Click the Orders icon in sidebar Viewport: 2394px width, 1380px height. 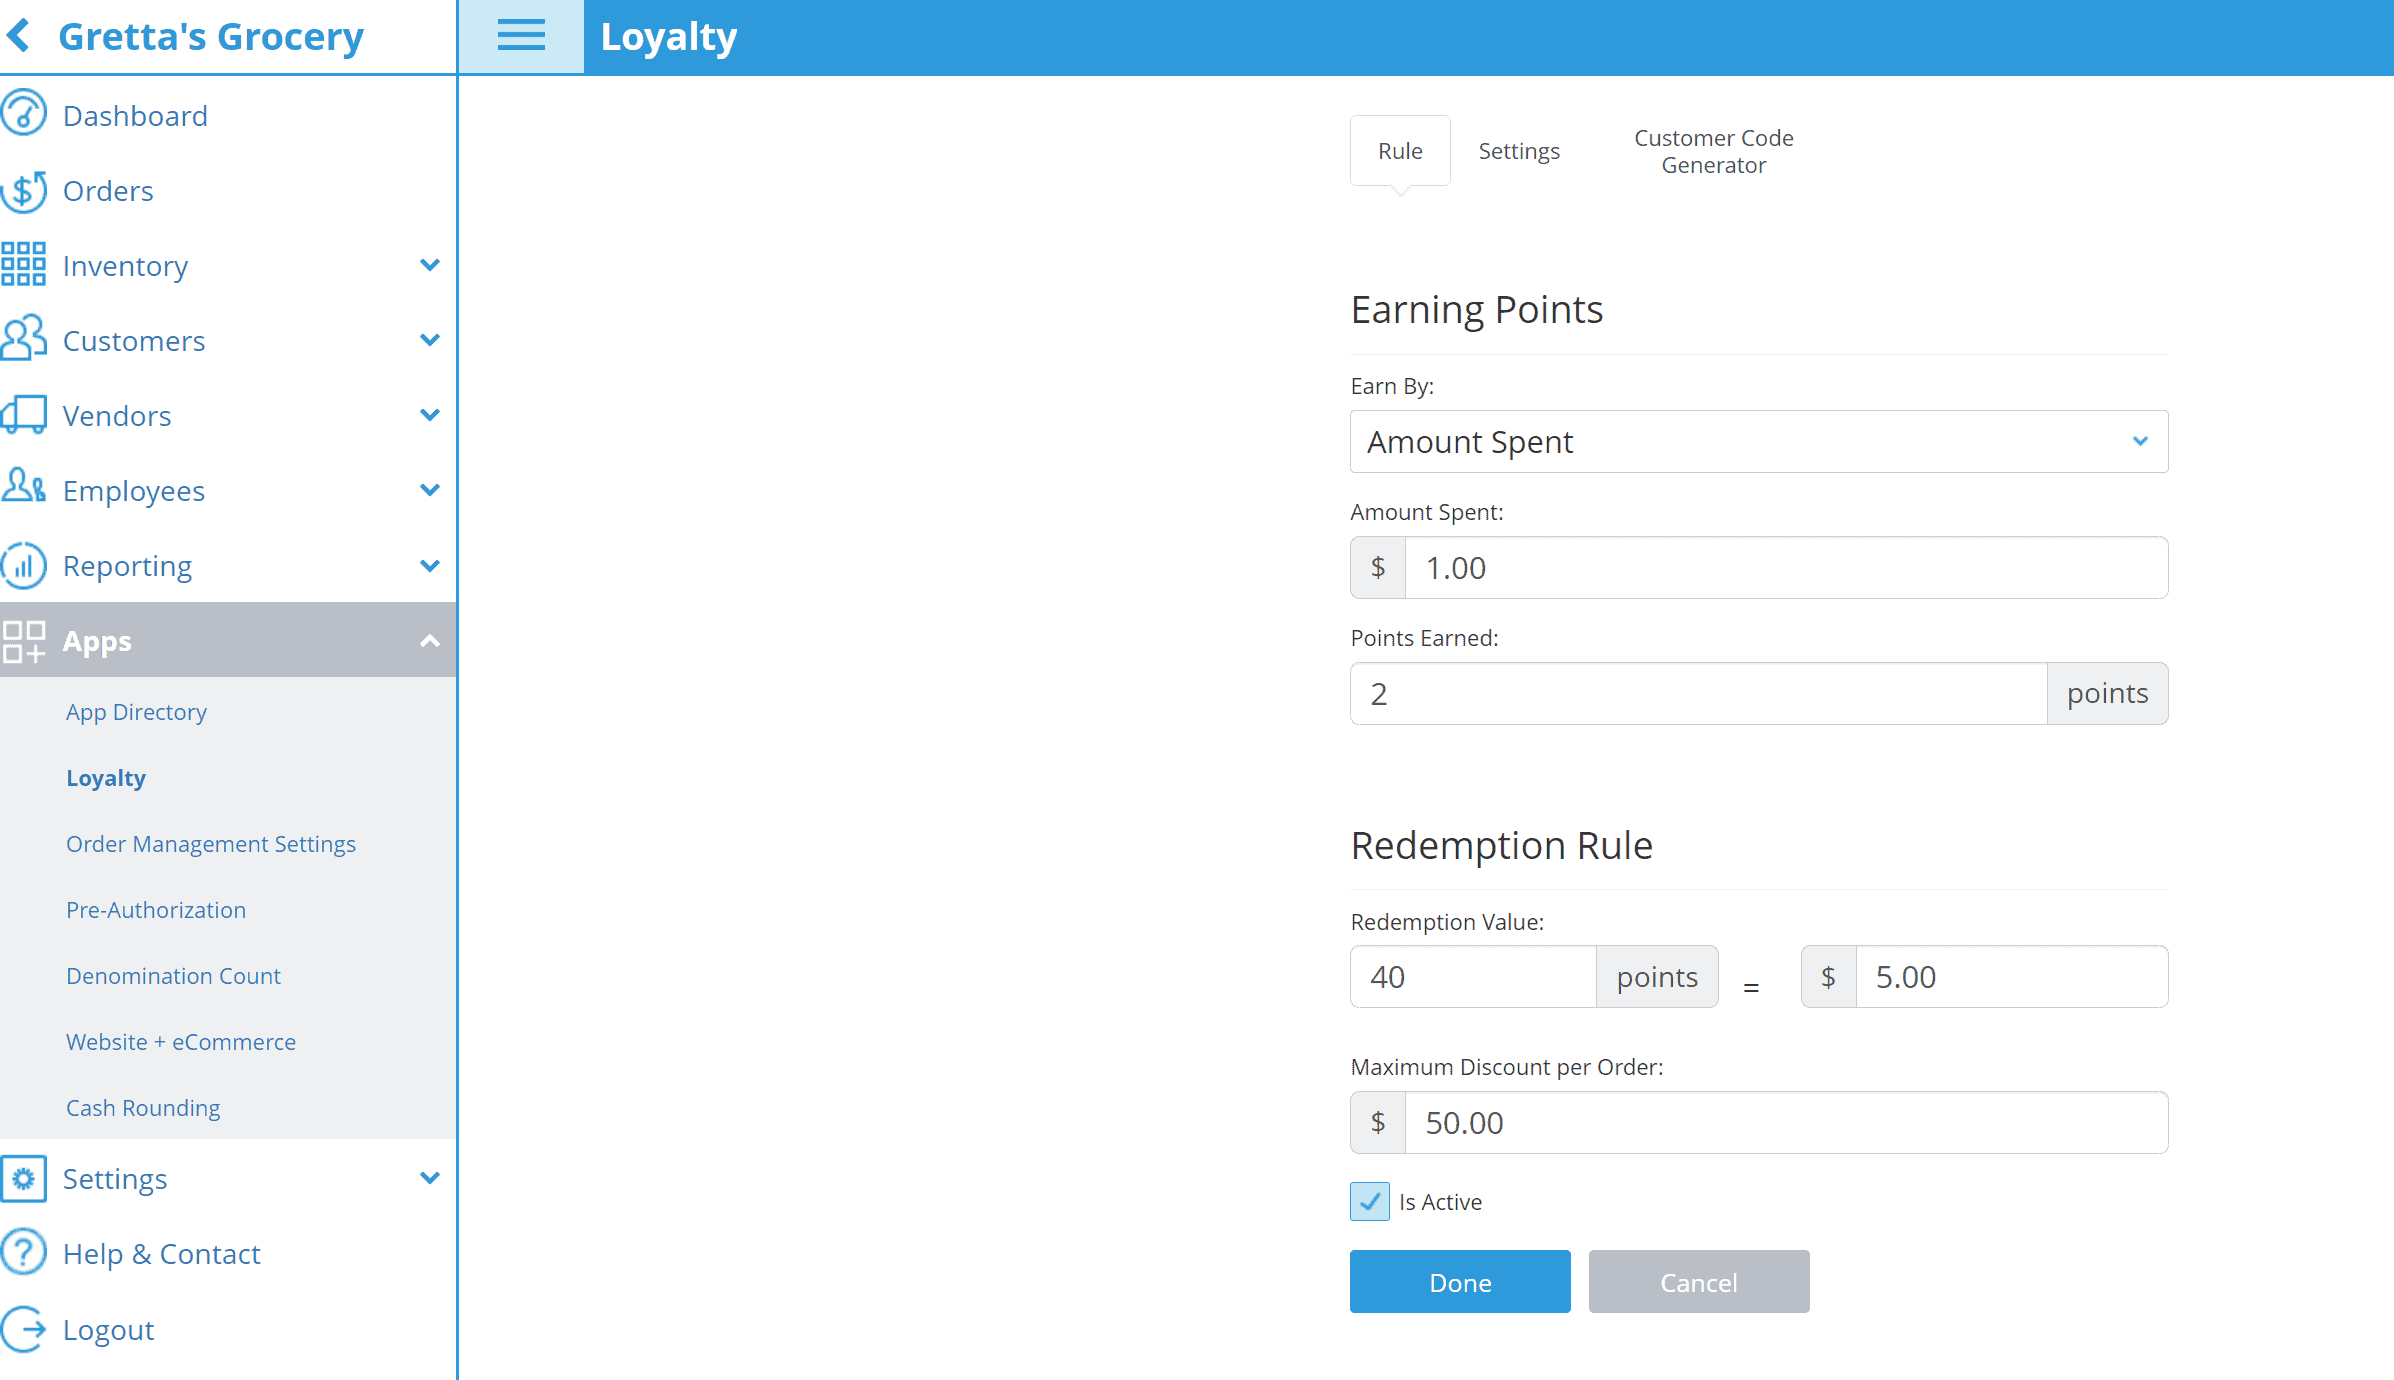25,189
